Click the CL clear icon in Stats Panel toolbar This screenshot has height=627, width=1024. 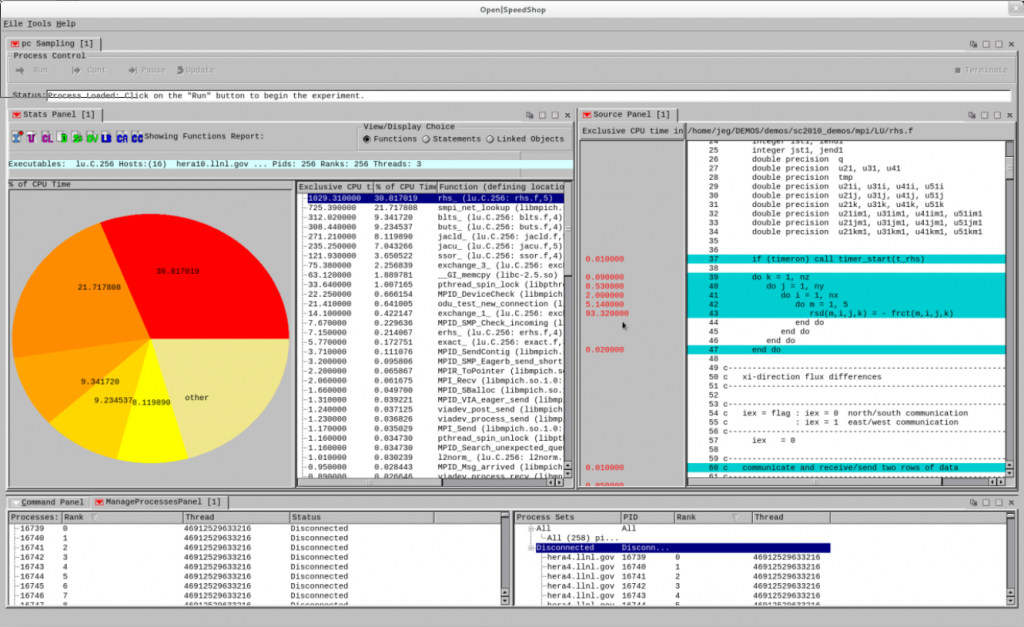click(47, 137)
